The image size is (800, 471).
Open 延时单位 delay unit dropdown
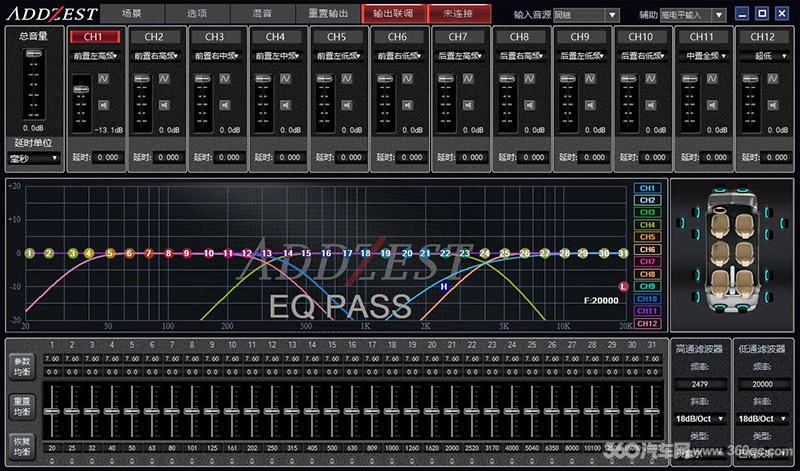coord(34,159)
